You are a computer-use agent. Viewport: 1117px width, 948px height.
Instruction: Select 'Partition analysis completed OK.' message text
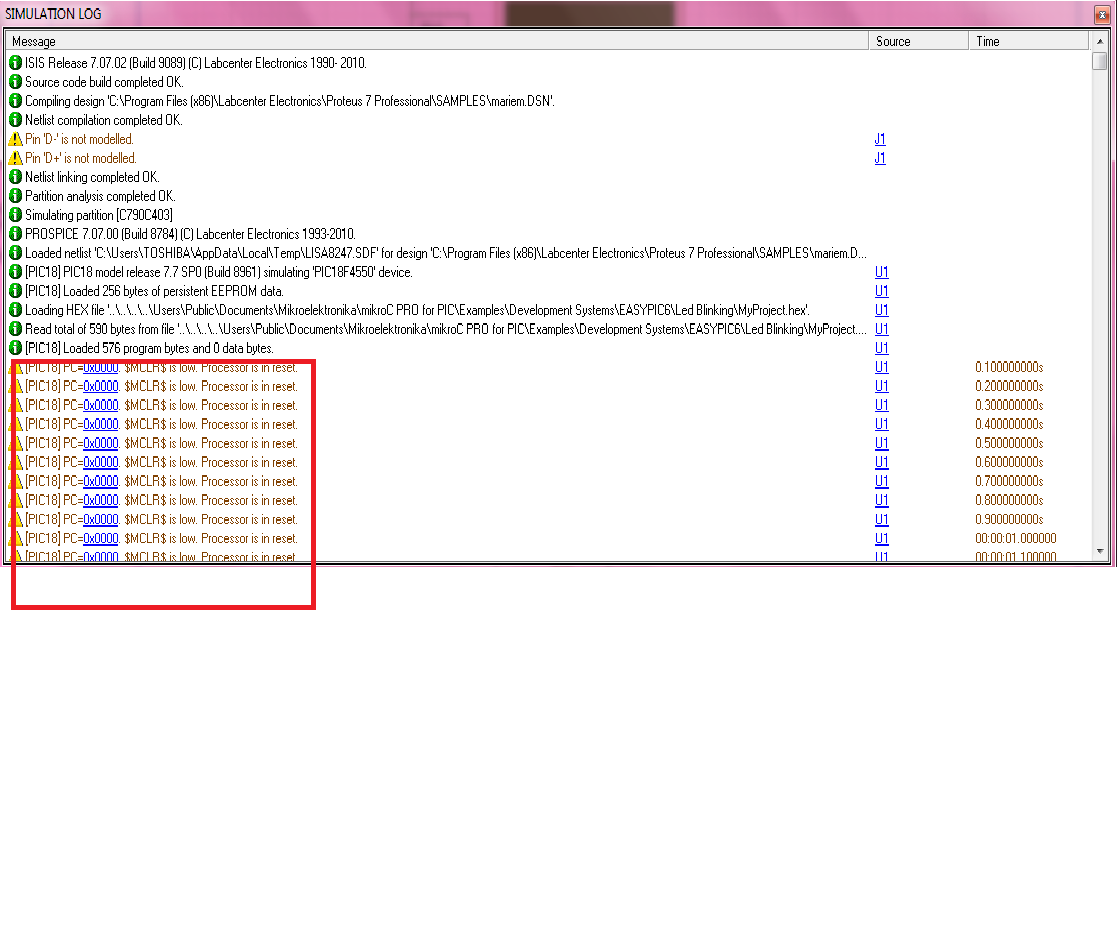[100, 196]
